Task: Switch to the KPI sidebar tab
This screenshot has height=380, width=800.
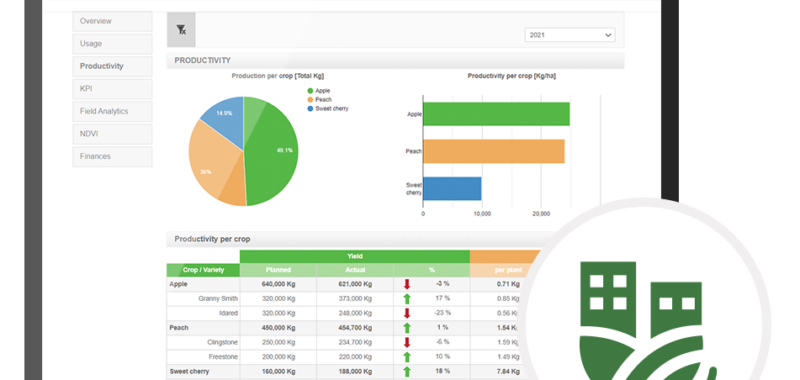Action: coord(112,89)
